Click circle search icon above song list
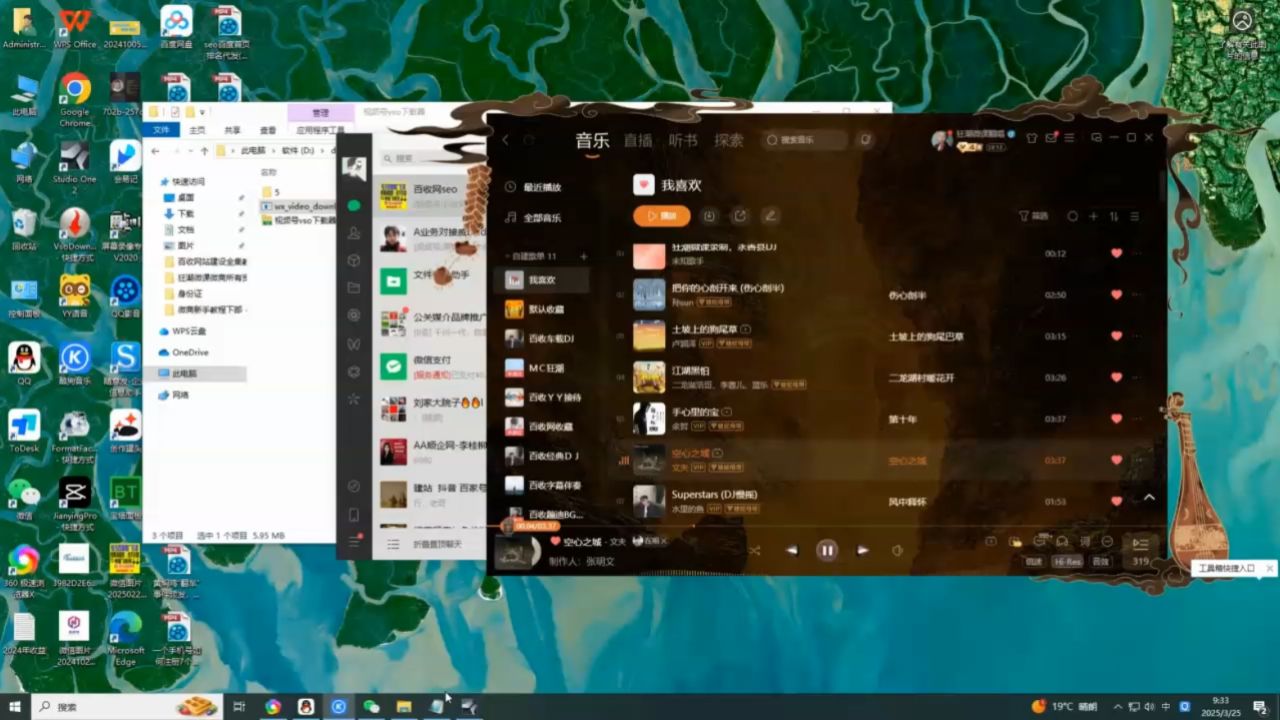The height and width of the screenshot is (720, 1280). coord(1073,216)
